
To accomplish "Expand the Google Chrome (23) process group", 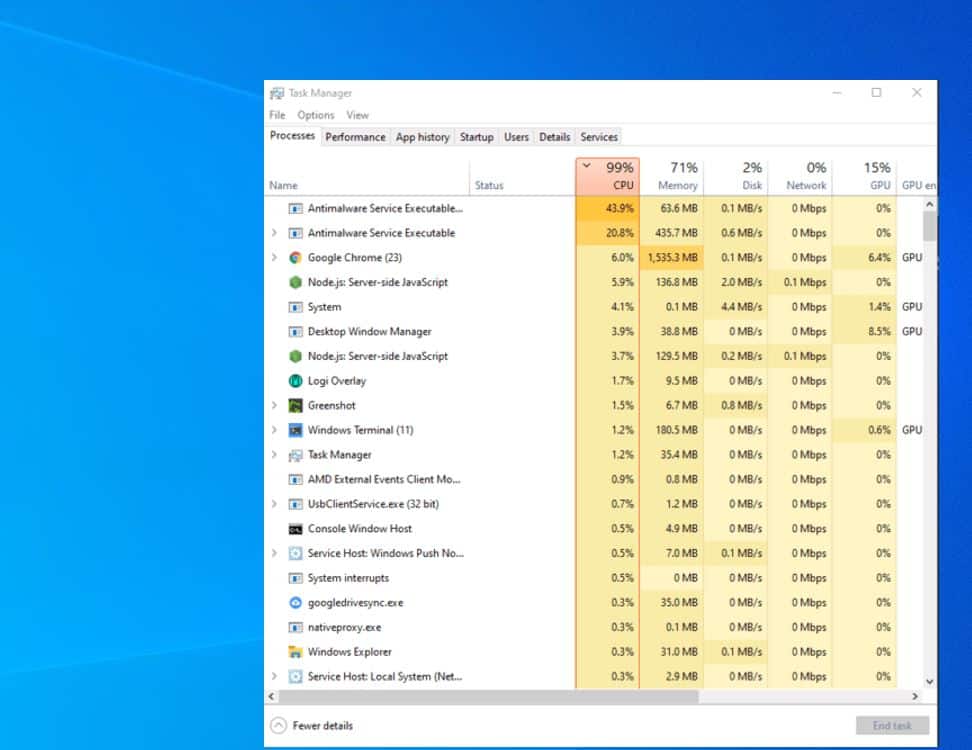I will coord(274,257).
